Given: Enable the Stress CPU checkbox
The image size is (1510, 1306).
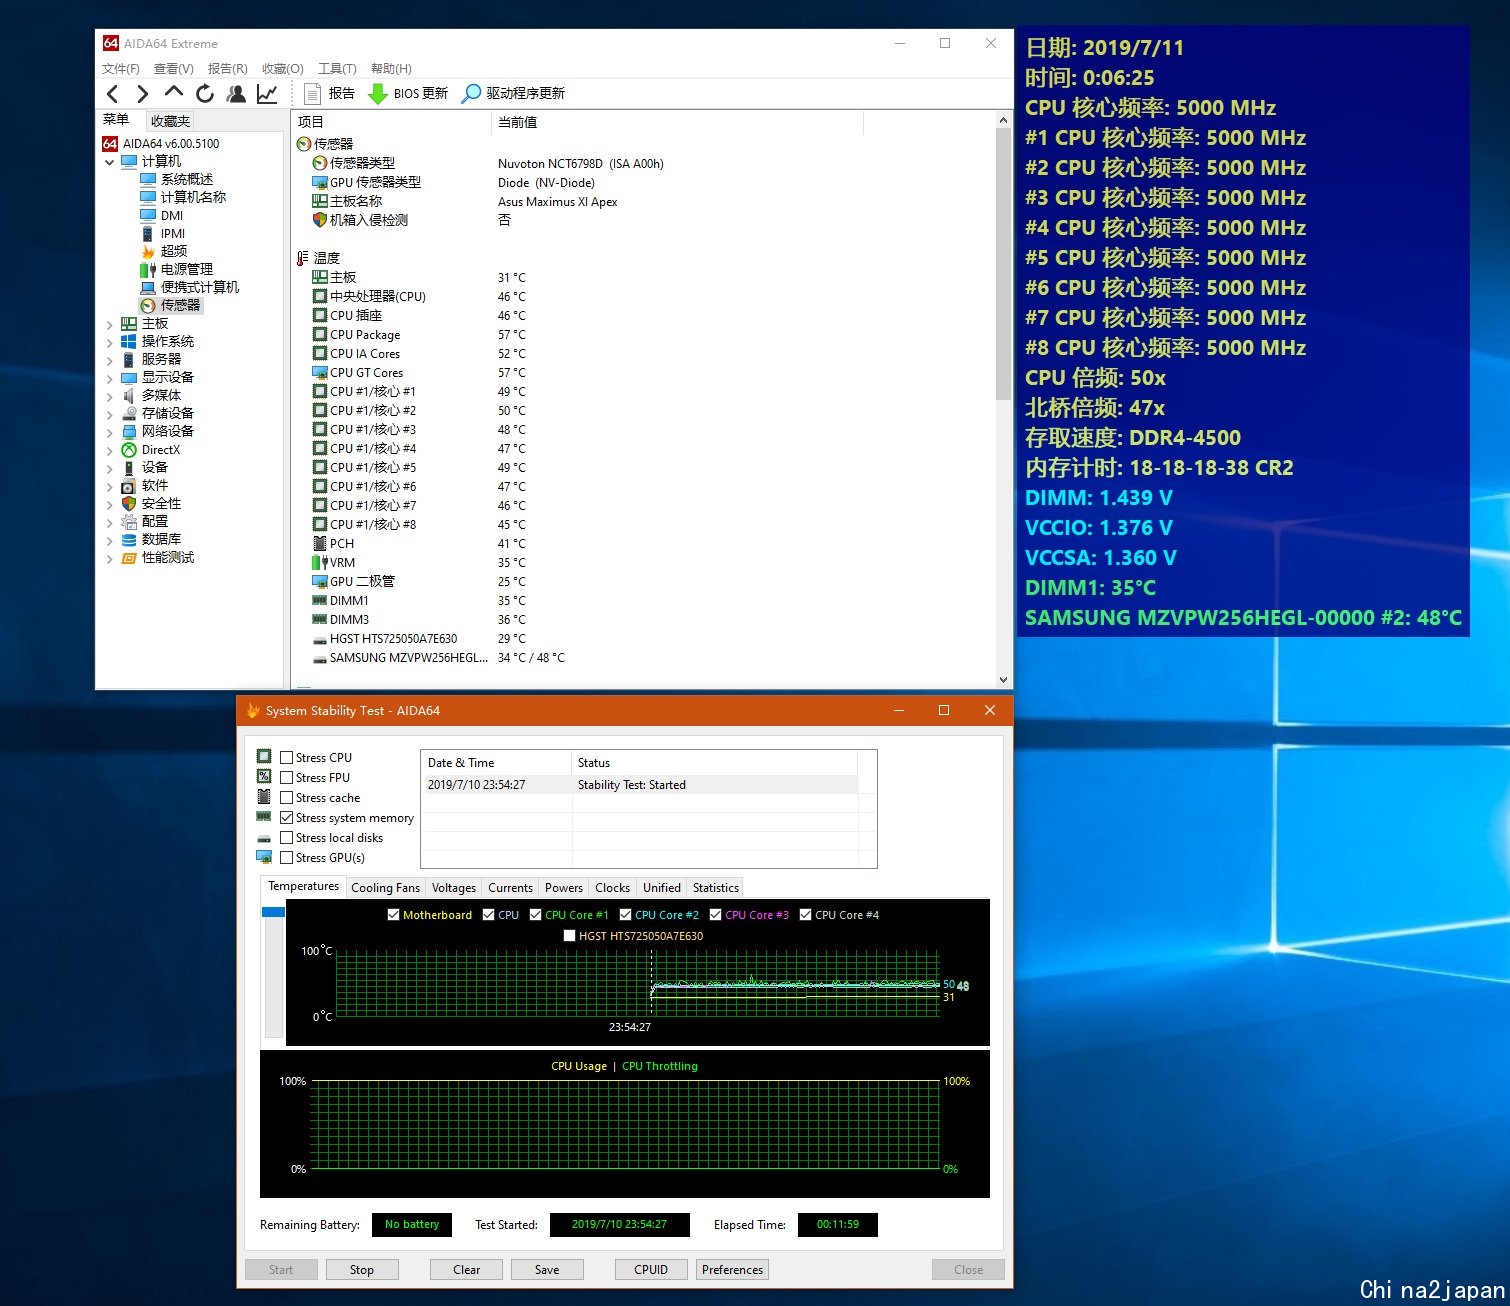Looking at the screenshot, I should coord(287,758).
